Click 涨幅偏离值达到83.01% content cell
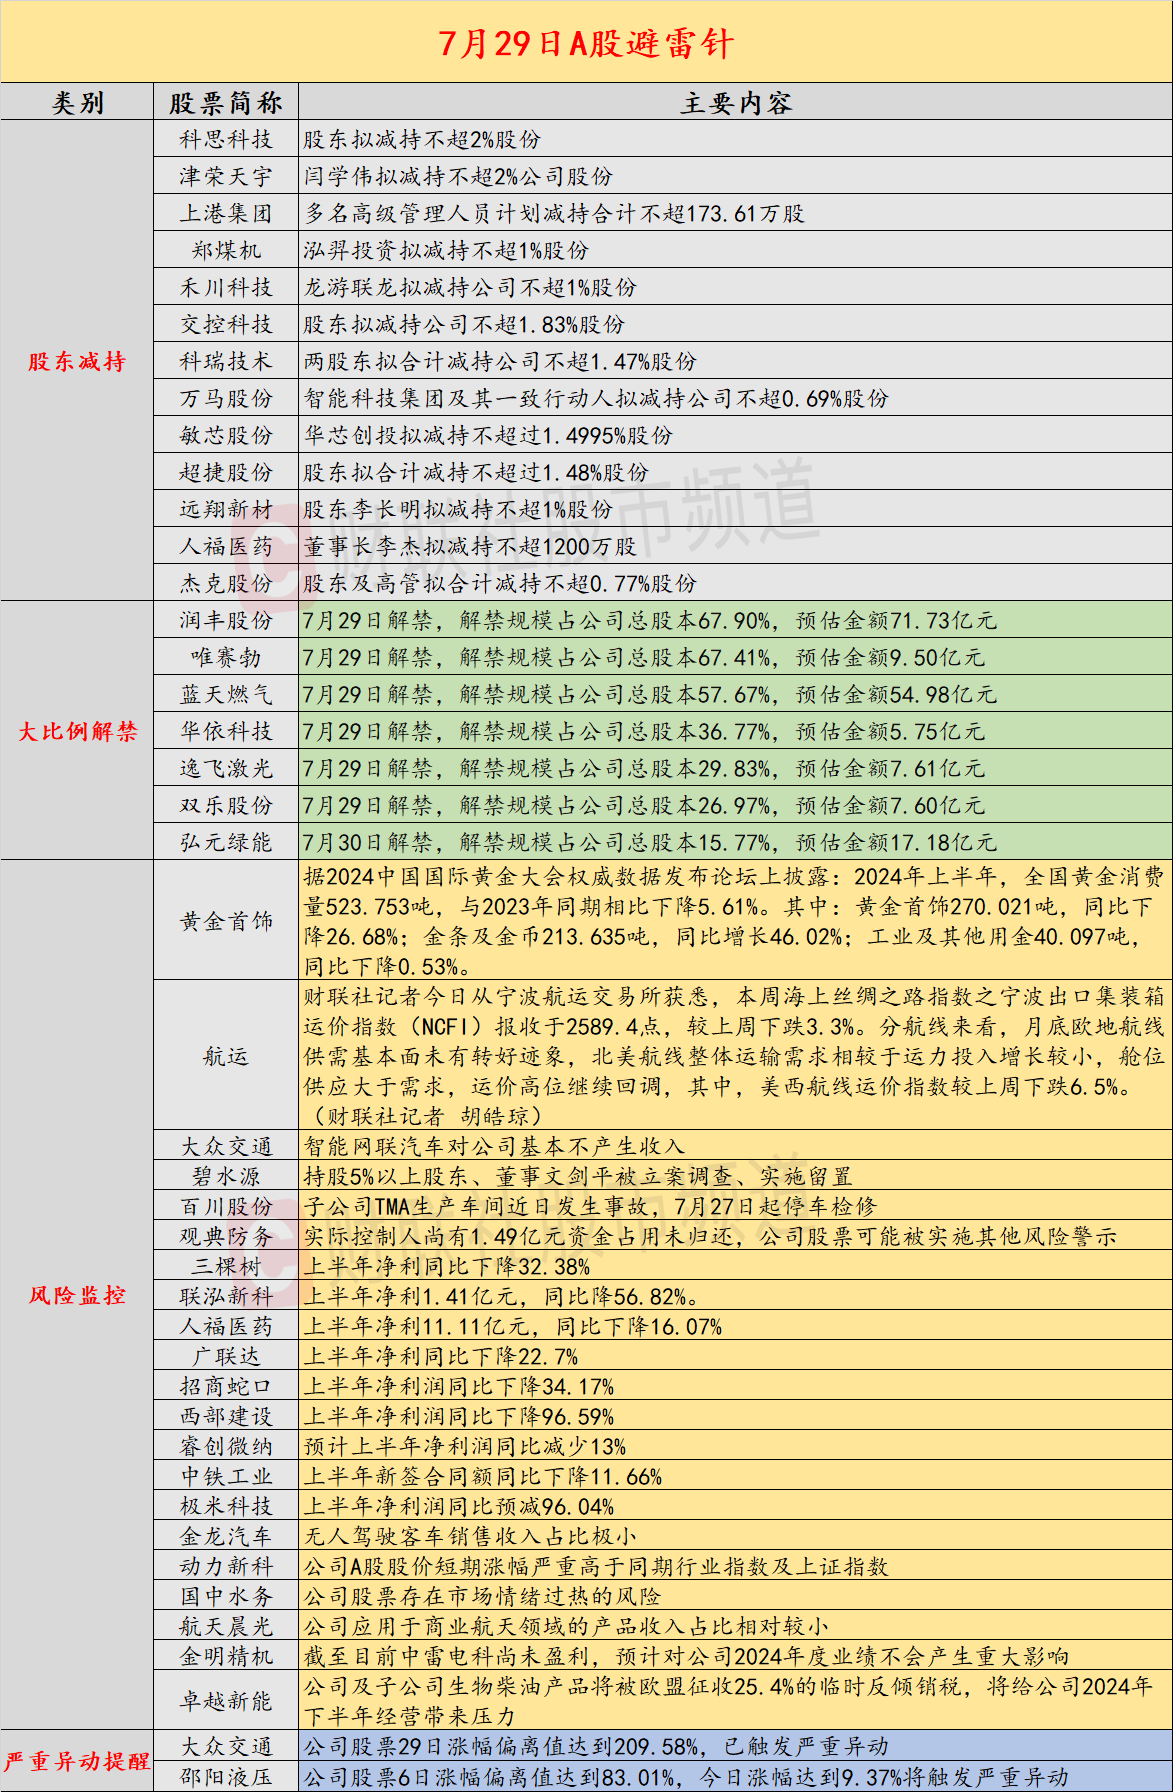Screen dimensions: 1173x1792 [735, 1776]
